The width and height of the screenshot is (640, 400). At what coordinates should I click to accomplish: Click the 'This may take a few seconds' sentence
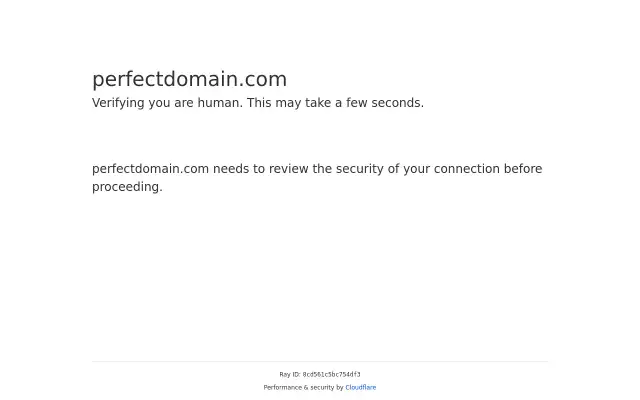[335, 103]
